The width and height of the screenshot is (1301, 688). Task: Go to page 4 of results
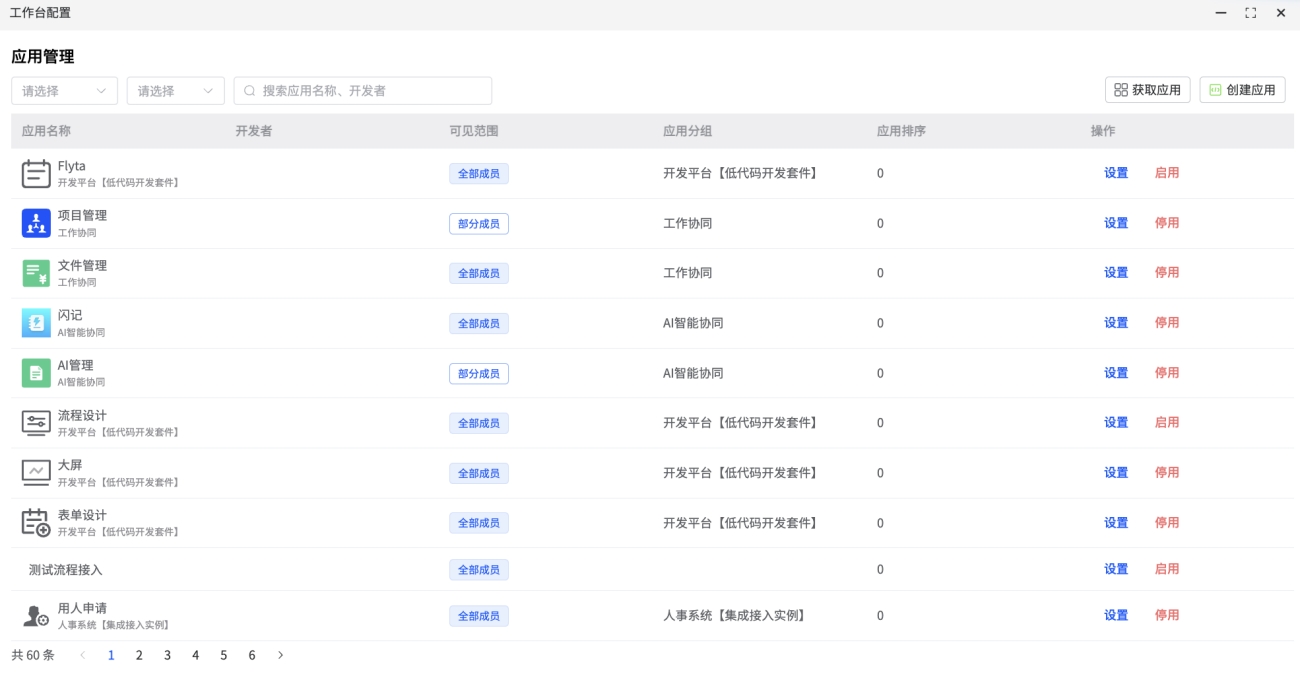(x=195, y=655)
